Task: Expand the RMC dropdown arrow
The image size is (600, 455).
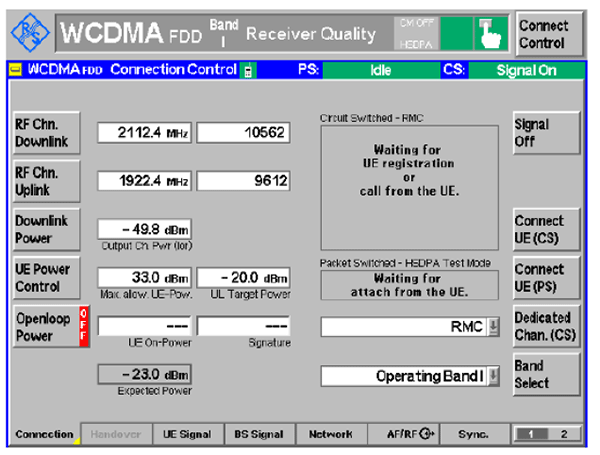Action: click(492, 327)
